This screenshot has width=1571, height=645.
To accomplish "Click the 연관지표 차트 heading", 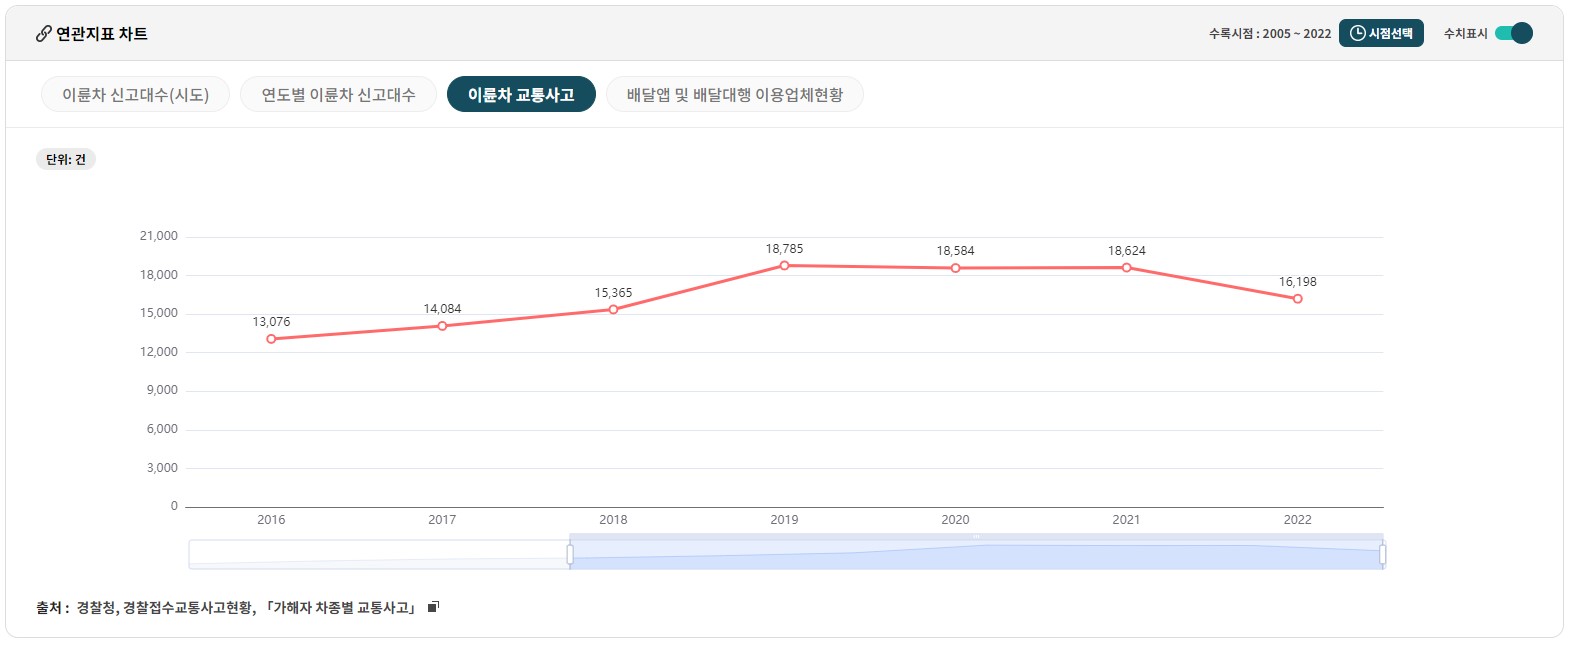I will (x=102, y=34).
